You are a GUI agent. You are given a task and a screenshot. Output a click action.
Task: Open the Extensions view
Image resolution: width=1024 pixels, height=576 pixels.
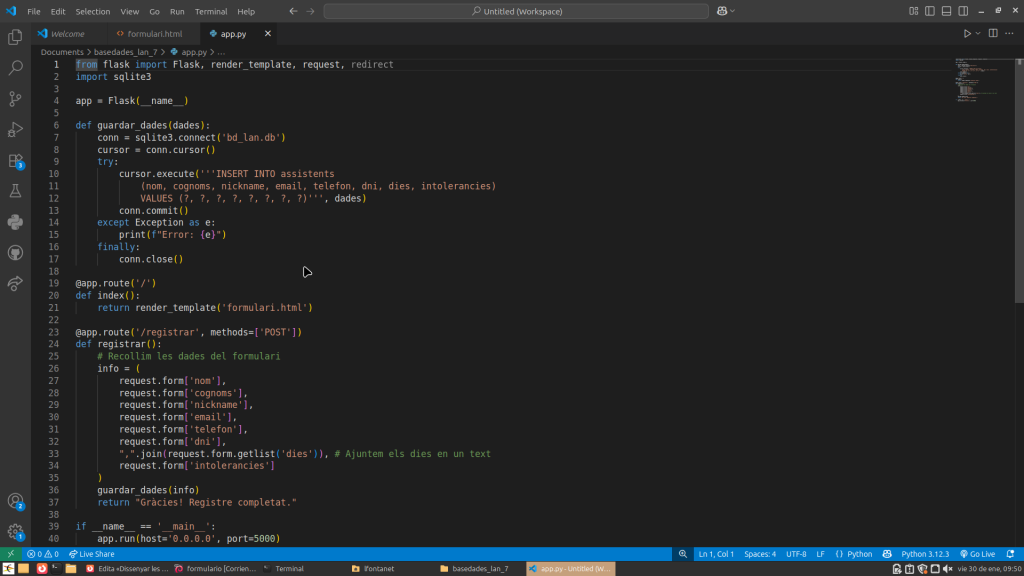[x=15, y=160]
